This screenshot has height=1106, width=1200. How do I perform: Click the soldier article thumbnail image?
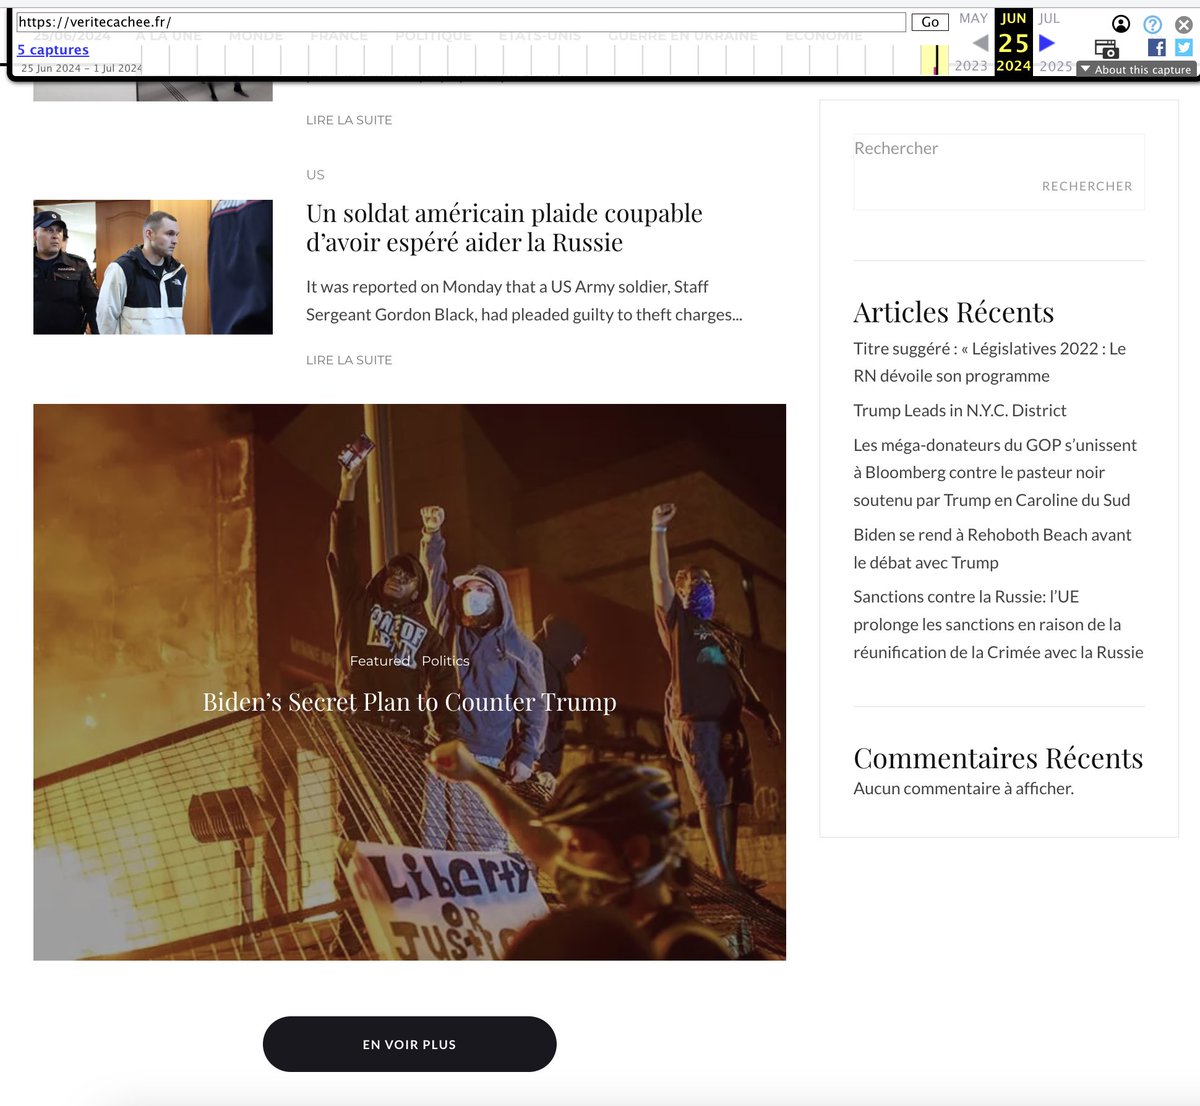tap(153, 267)
